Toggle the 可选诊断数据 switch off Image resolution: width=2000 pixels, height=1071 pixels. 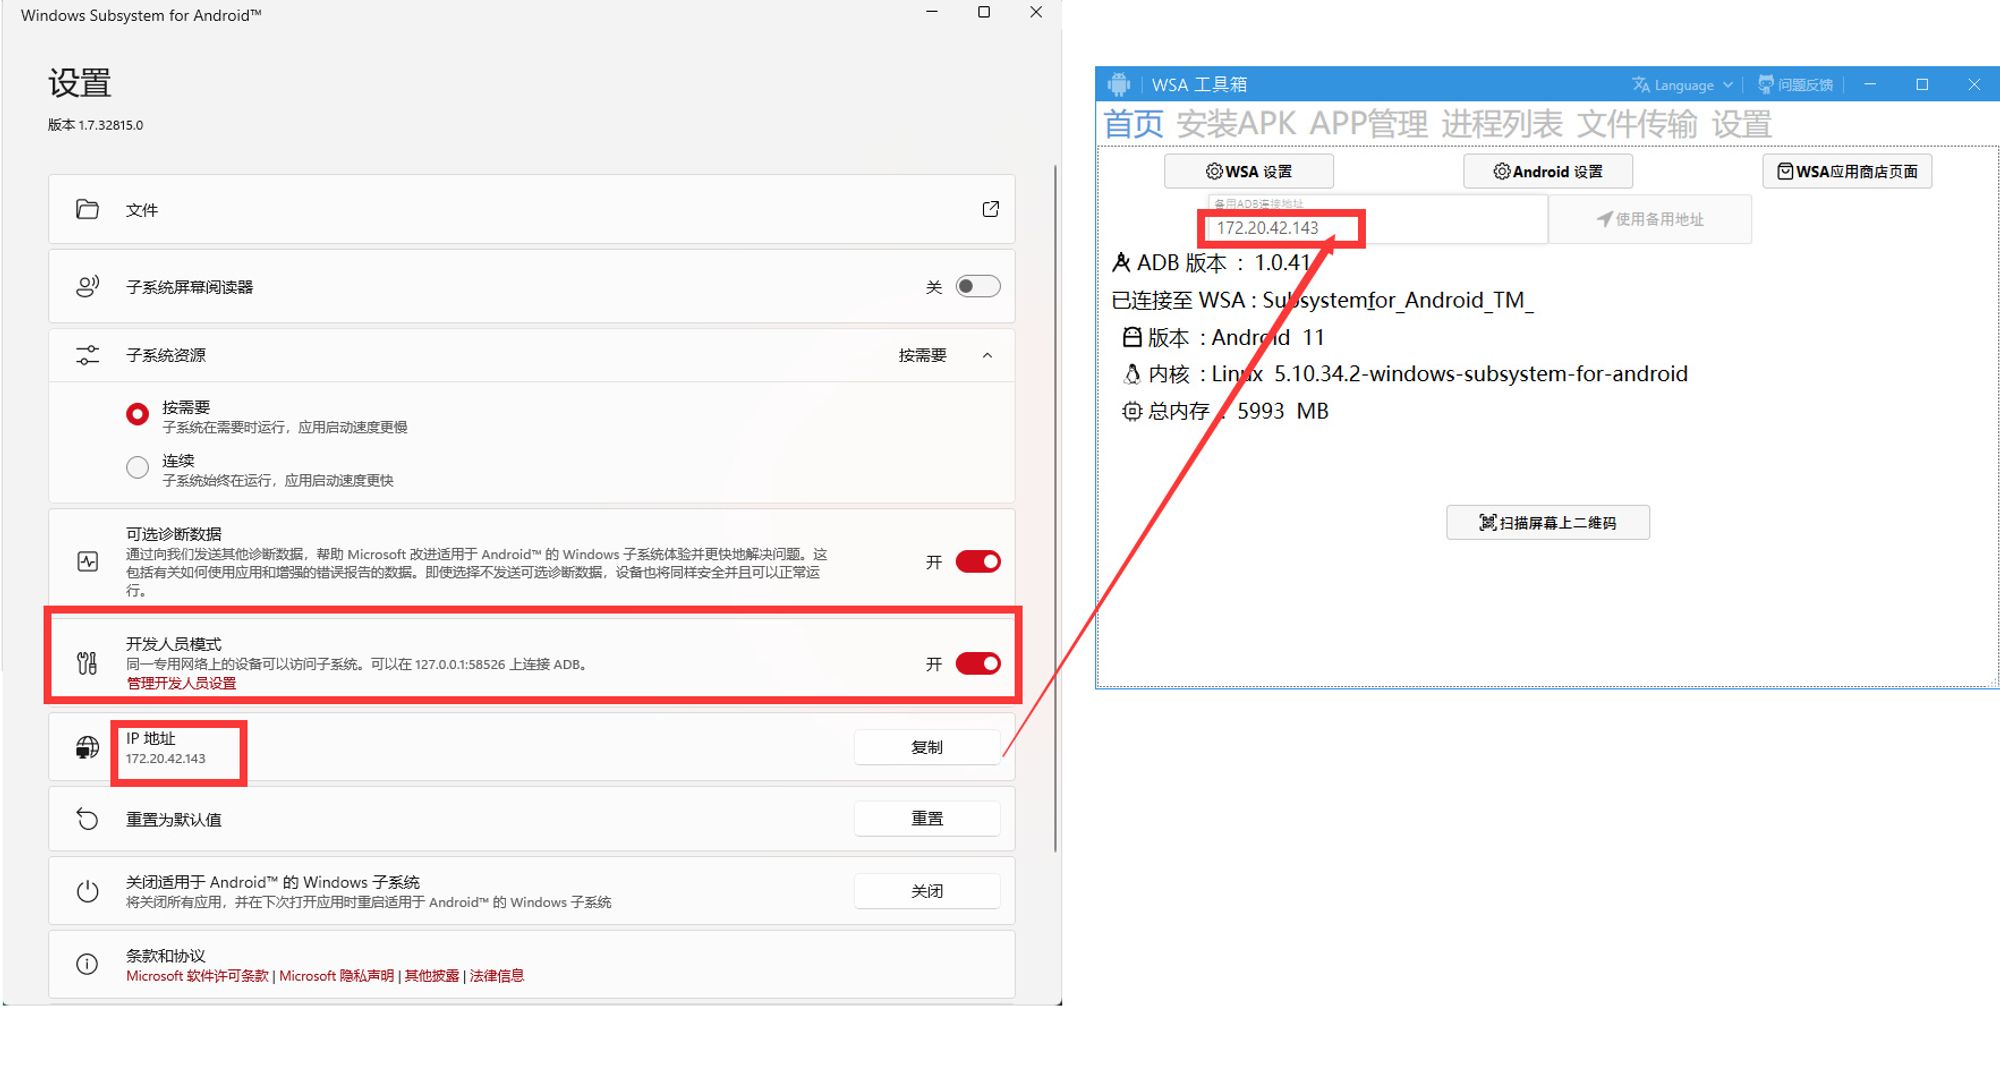click(x=977, y=562)
